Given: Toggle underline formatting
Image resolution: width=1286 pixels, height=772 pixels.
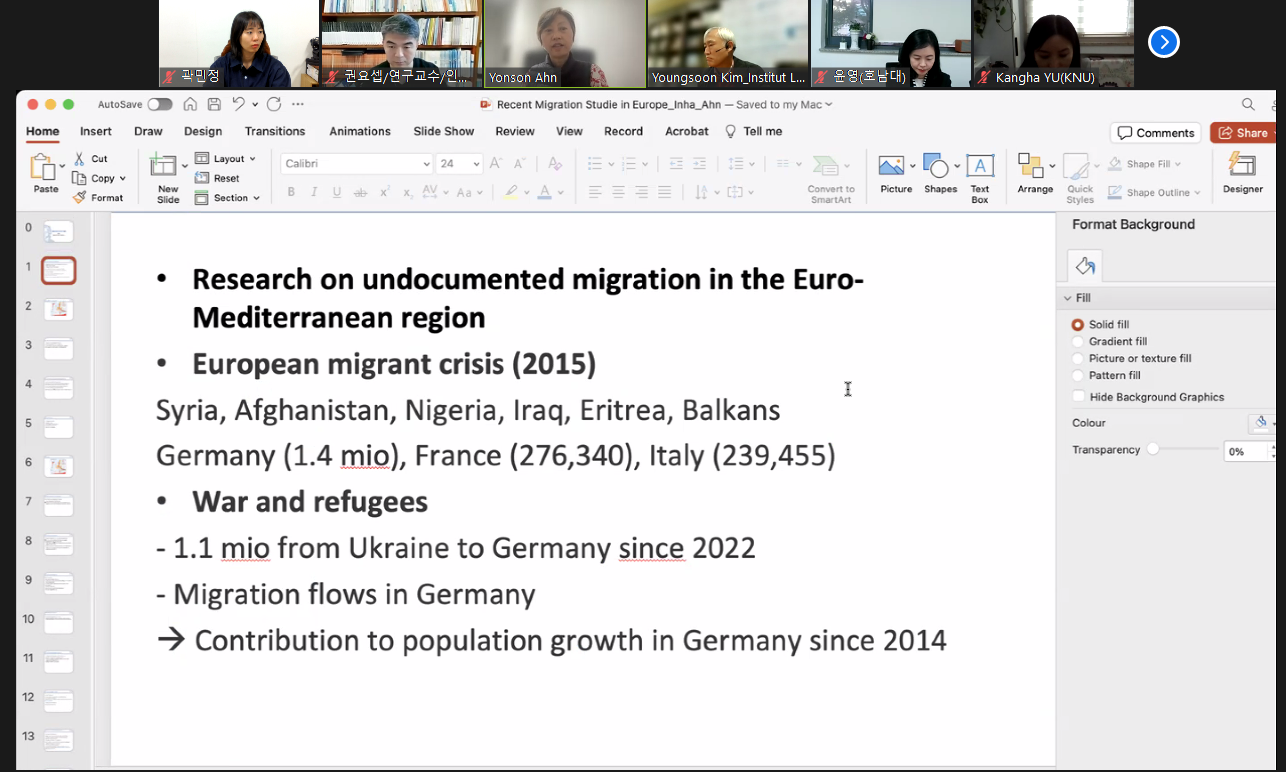Looking at the screenshot, I should point(337,192).
